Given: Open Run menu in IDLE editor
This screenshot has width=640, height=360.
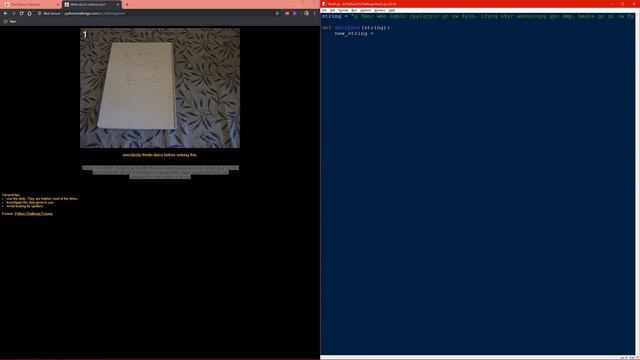Looking at the screenshot, I should tap(354, 10).
